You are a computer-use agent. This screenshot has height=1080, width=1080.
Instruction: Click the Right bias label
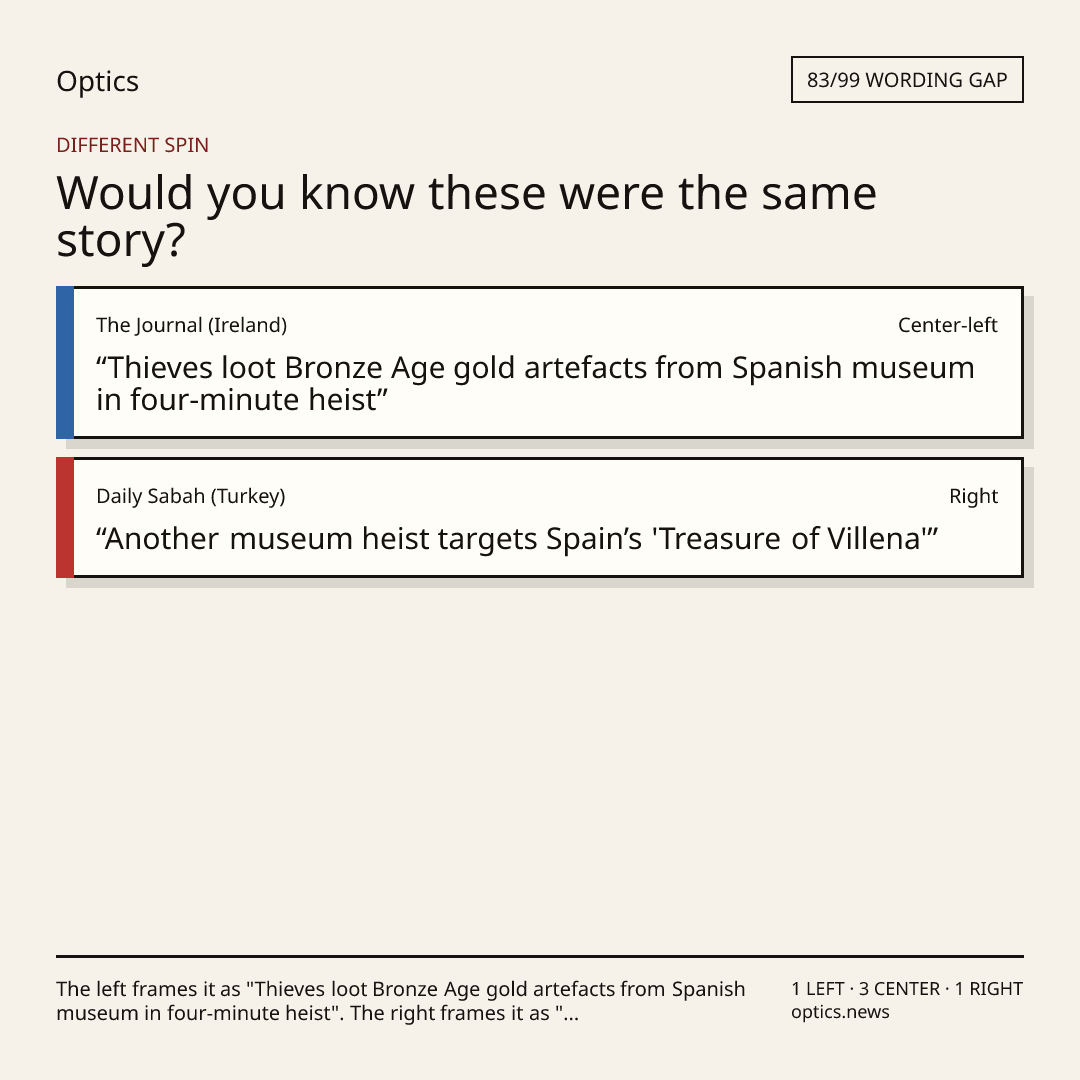(973, 496)
